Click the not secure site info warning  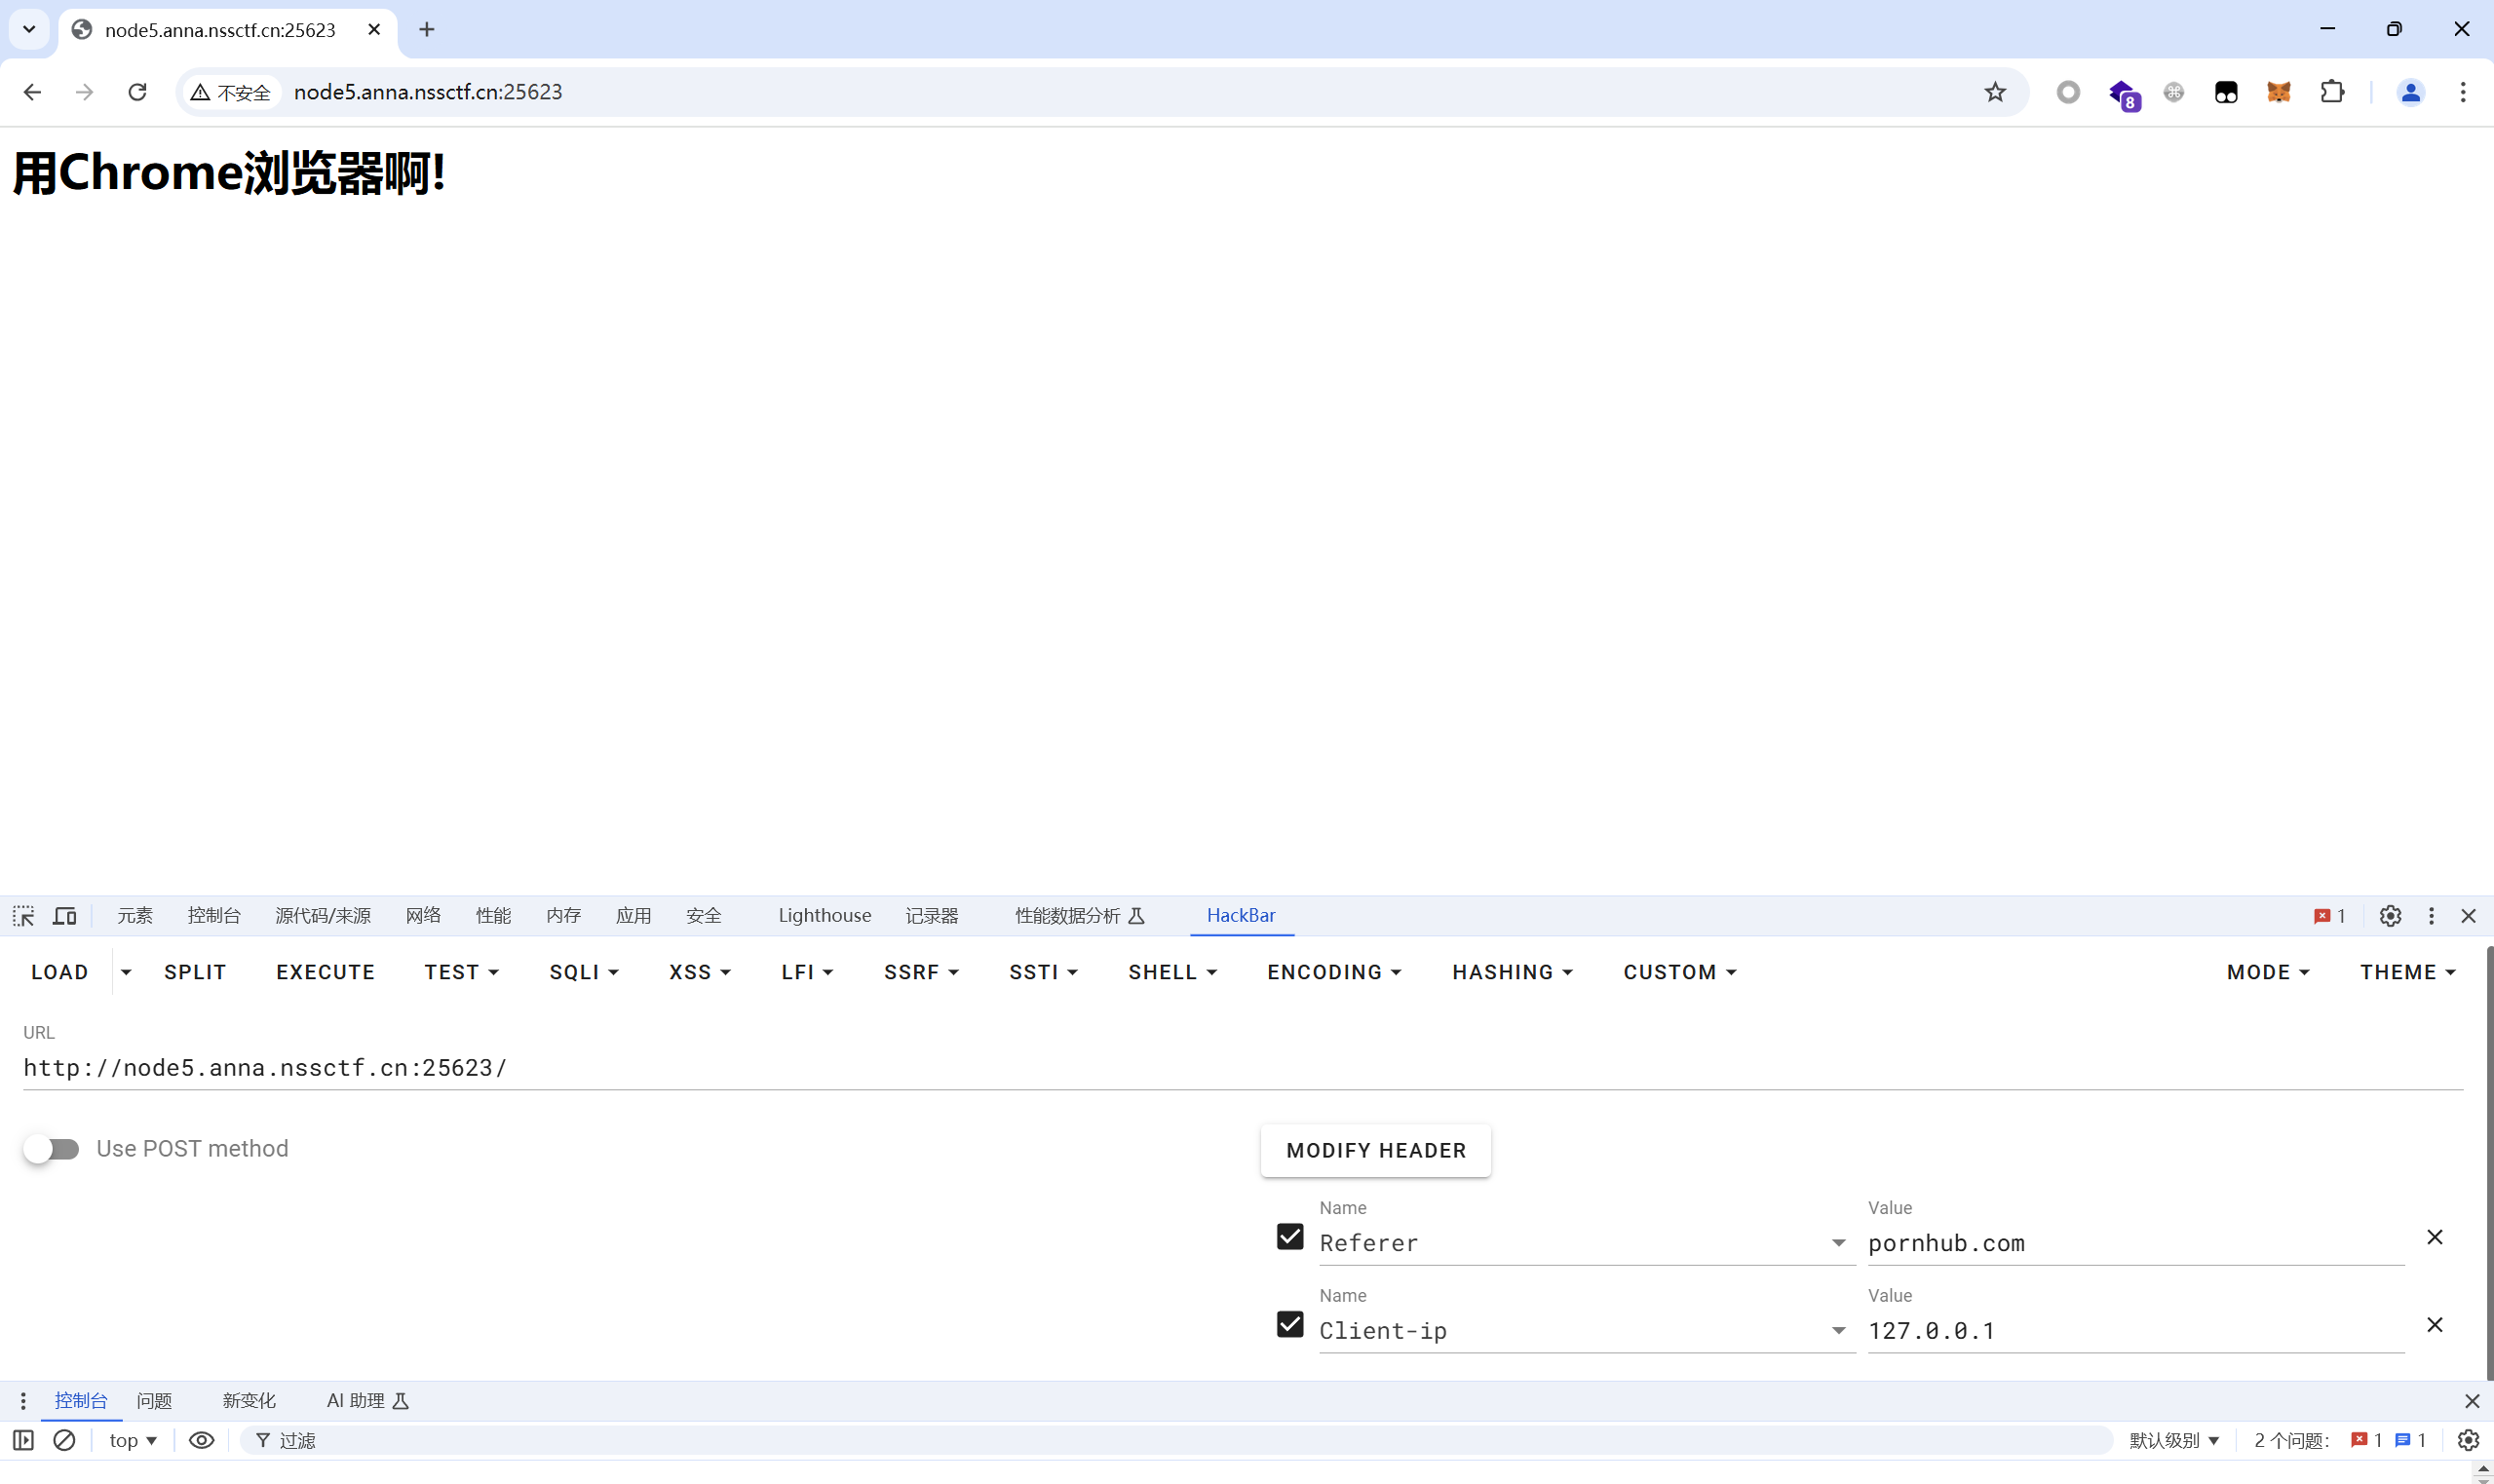231,92
